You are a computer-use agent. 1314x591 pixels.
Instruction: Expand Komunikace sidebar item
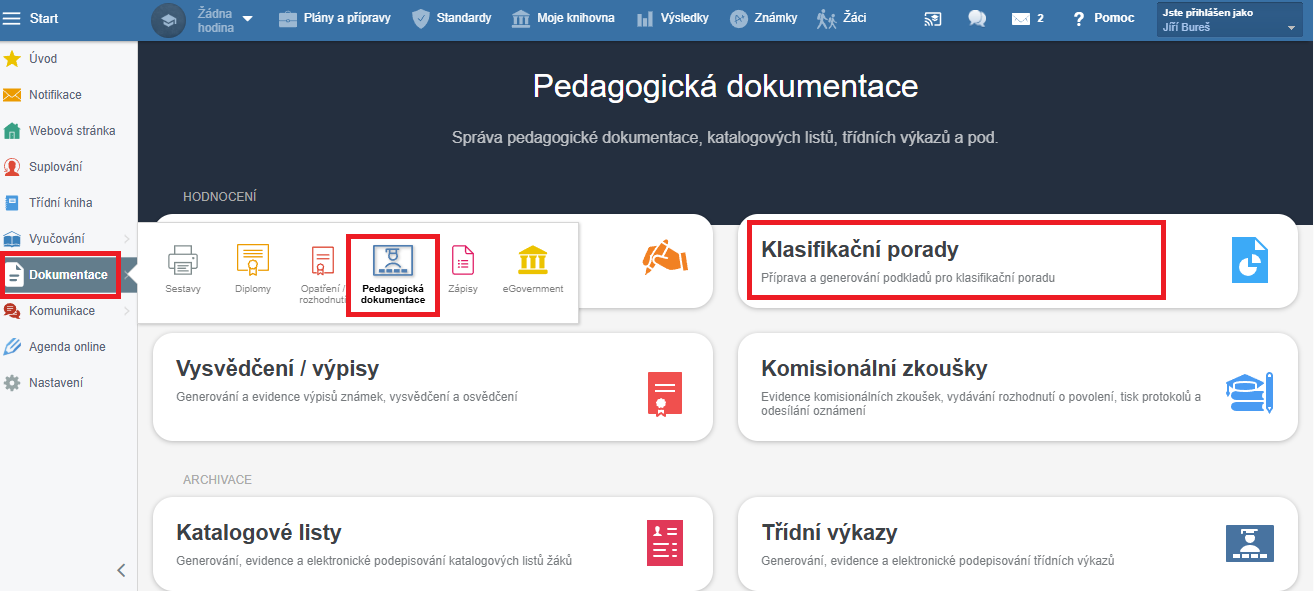(x=68, y=311)
